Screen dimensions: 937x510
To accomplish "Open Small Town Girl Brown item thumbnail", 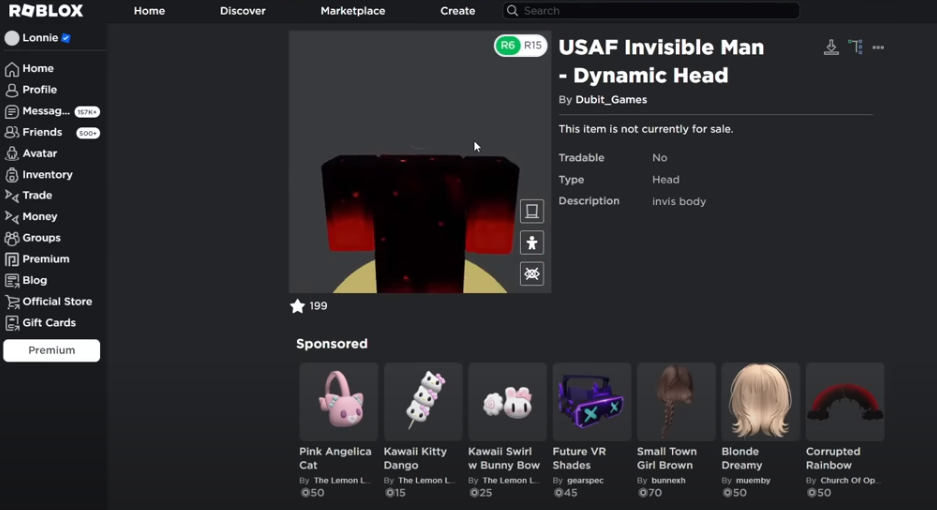I will [x=676, y=402].
